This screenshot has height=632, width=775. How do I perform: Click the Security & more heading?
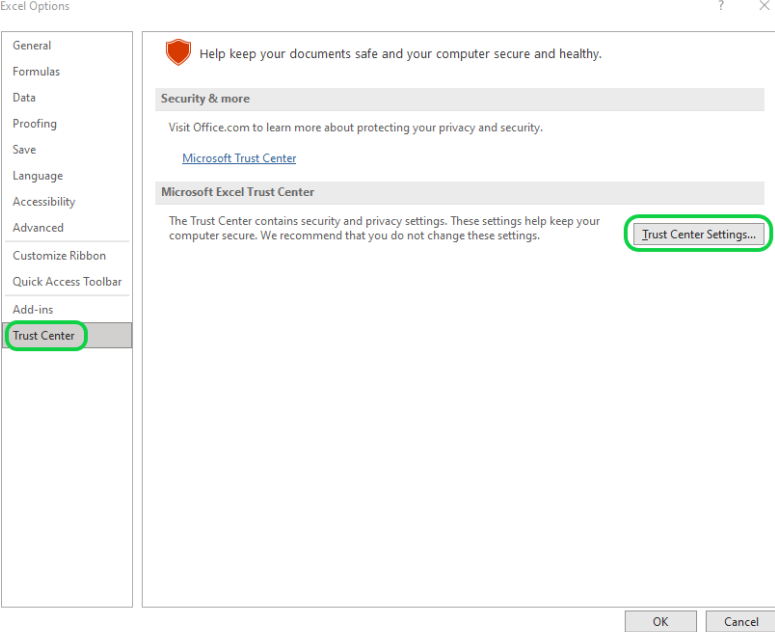(x=205, y=99)
